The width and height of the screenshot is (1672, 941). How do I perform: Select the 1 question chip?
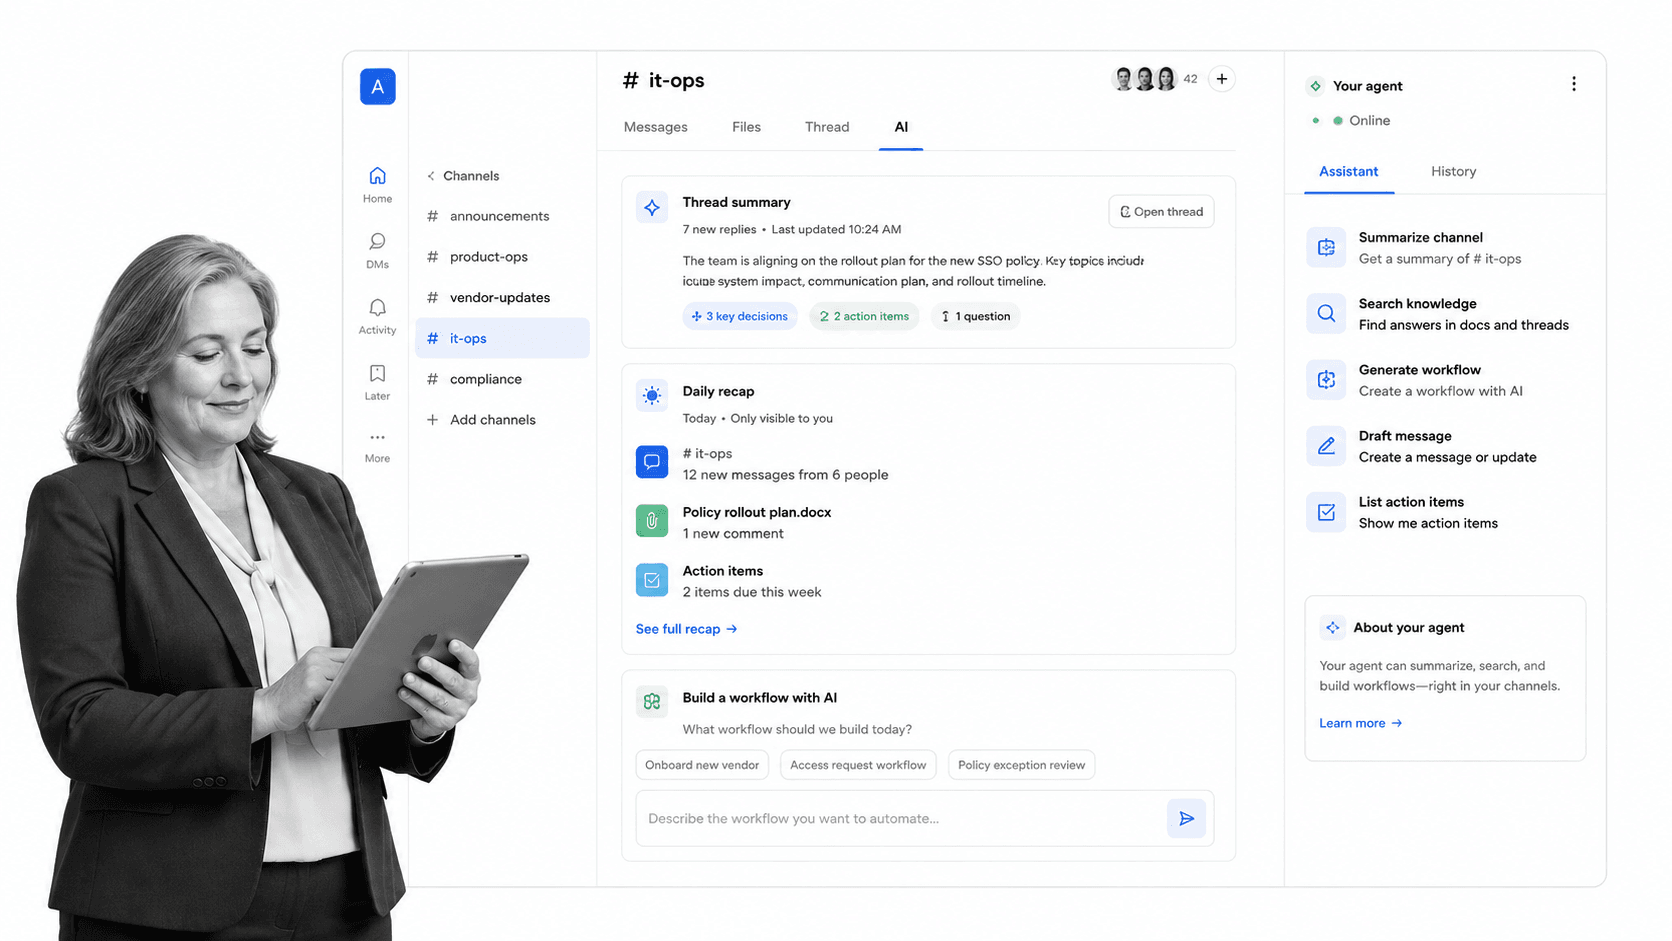976,316
